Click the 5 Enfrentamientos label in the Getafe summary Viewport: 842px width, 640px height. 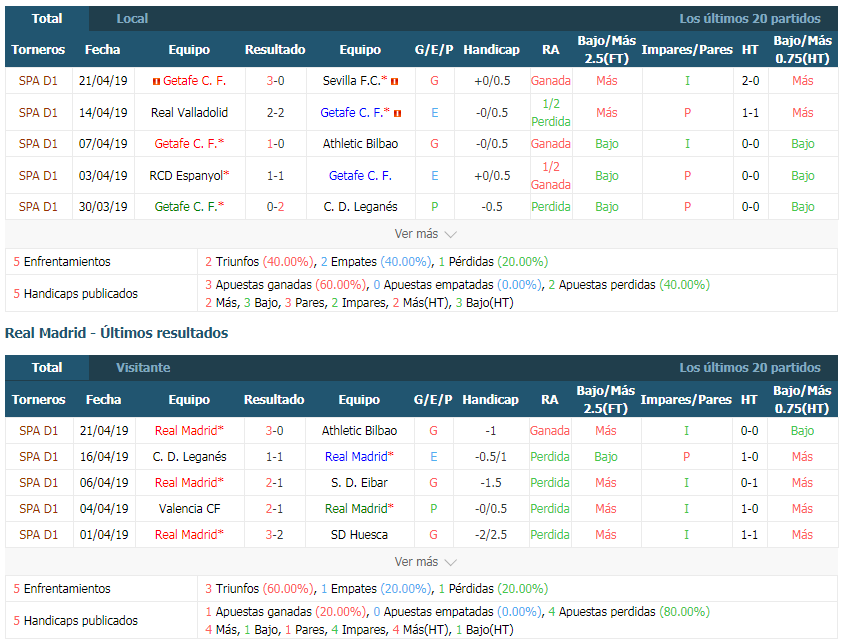62,261
